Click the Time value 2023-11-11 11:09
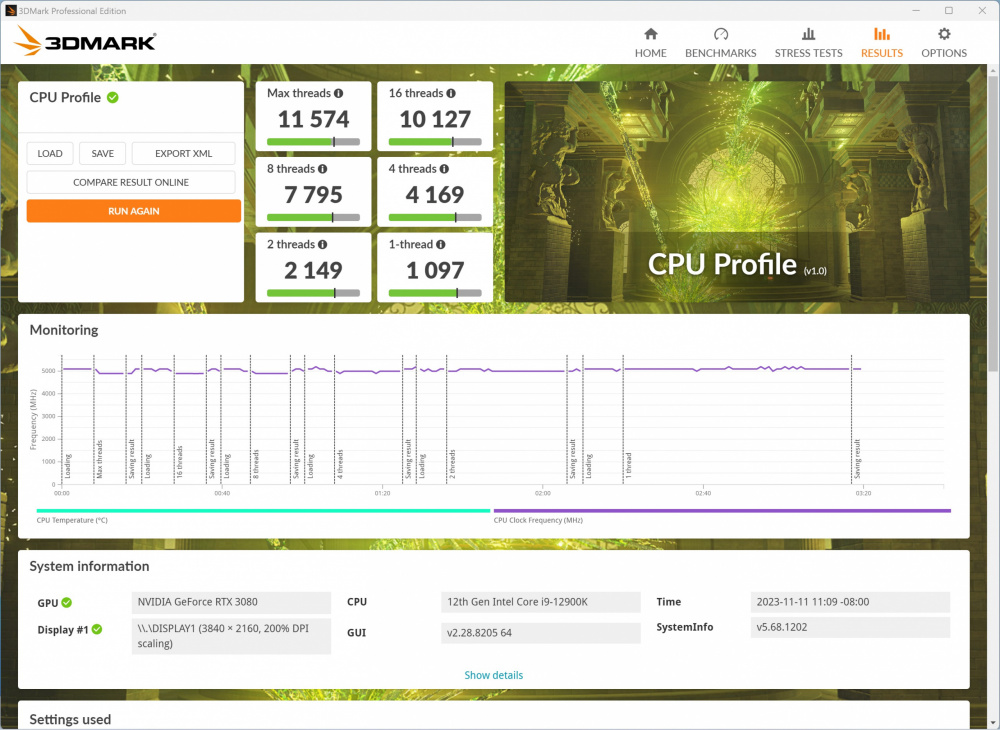This screenshot has height=730, width=1000. point(850,602)
